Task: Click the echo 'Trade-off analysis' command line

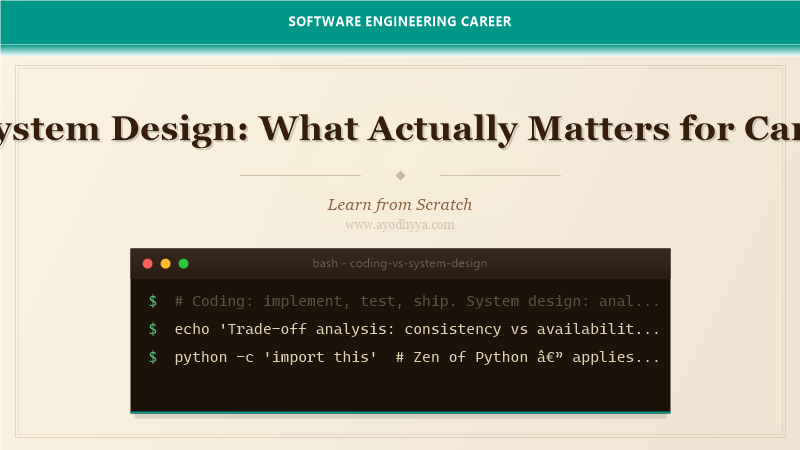Action: click(x=417, y=329)
